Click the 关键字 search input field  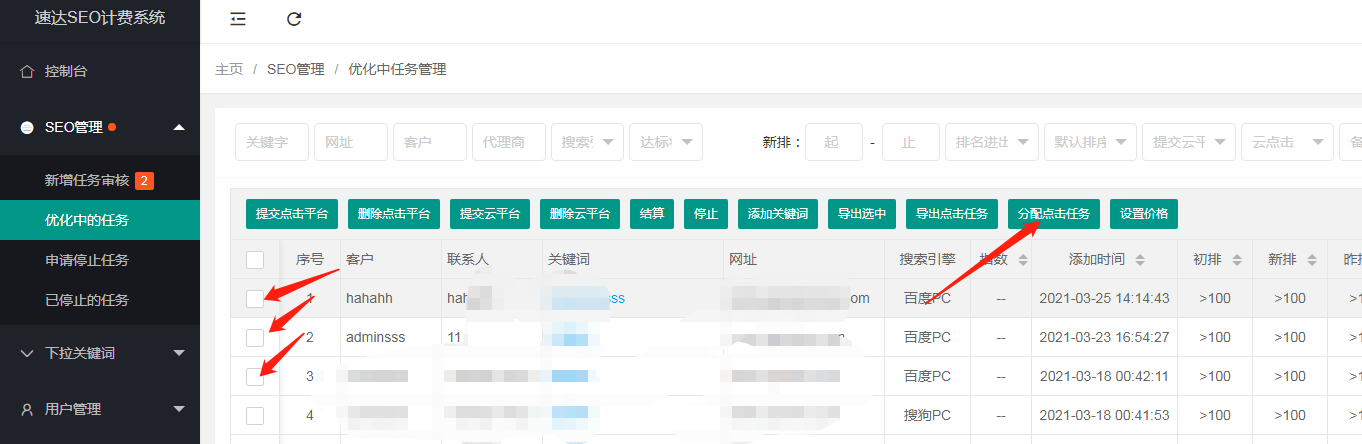(271, 142)
